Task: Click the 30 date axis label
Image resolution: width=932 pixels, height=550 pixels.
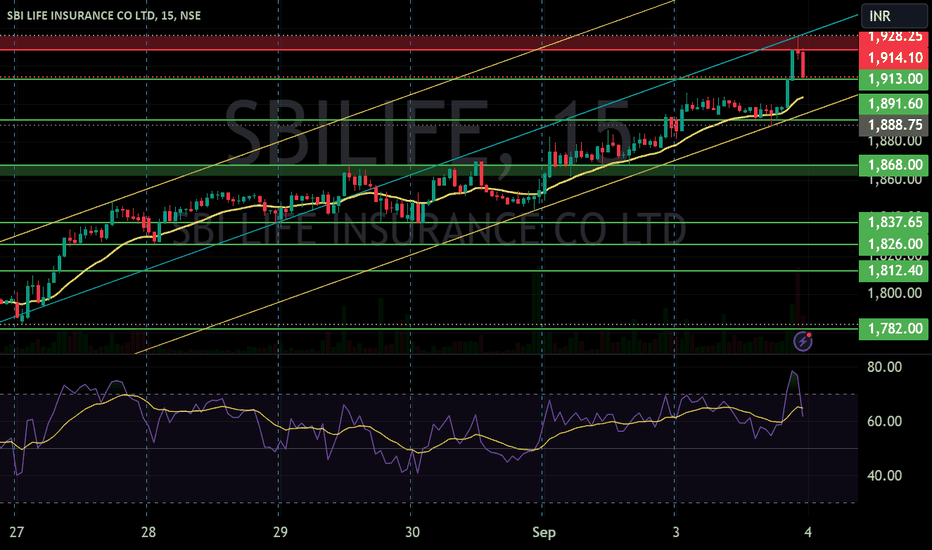Action: pos(413,532)
